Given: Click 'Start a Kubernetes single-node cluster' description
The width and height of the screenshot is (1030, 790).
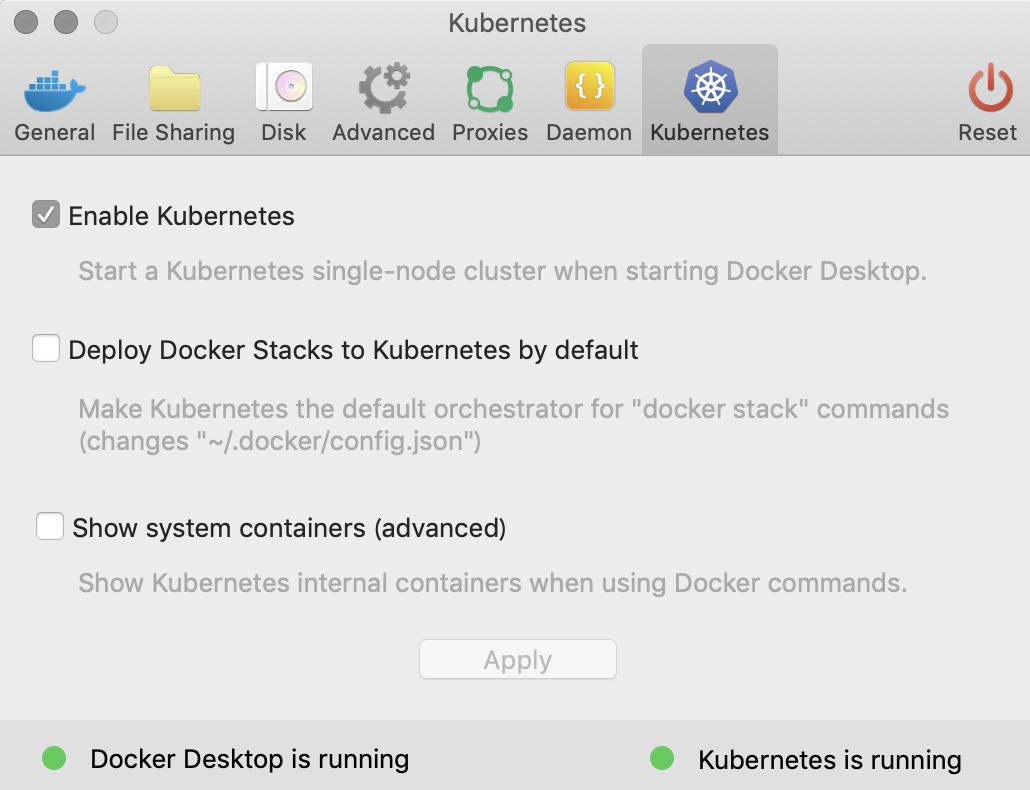Looking at the screenshot, I should click(503, 271).
